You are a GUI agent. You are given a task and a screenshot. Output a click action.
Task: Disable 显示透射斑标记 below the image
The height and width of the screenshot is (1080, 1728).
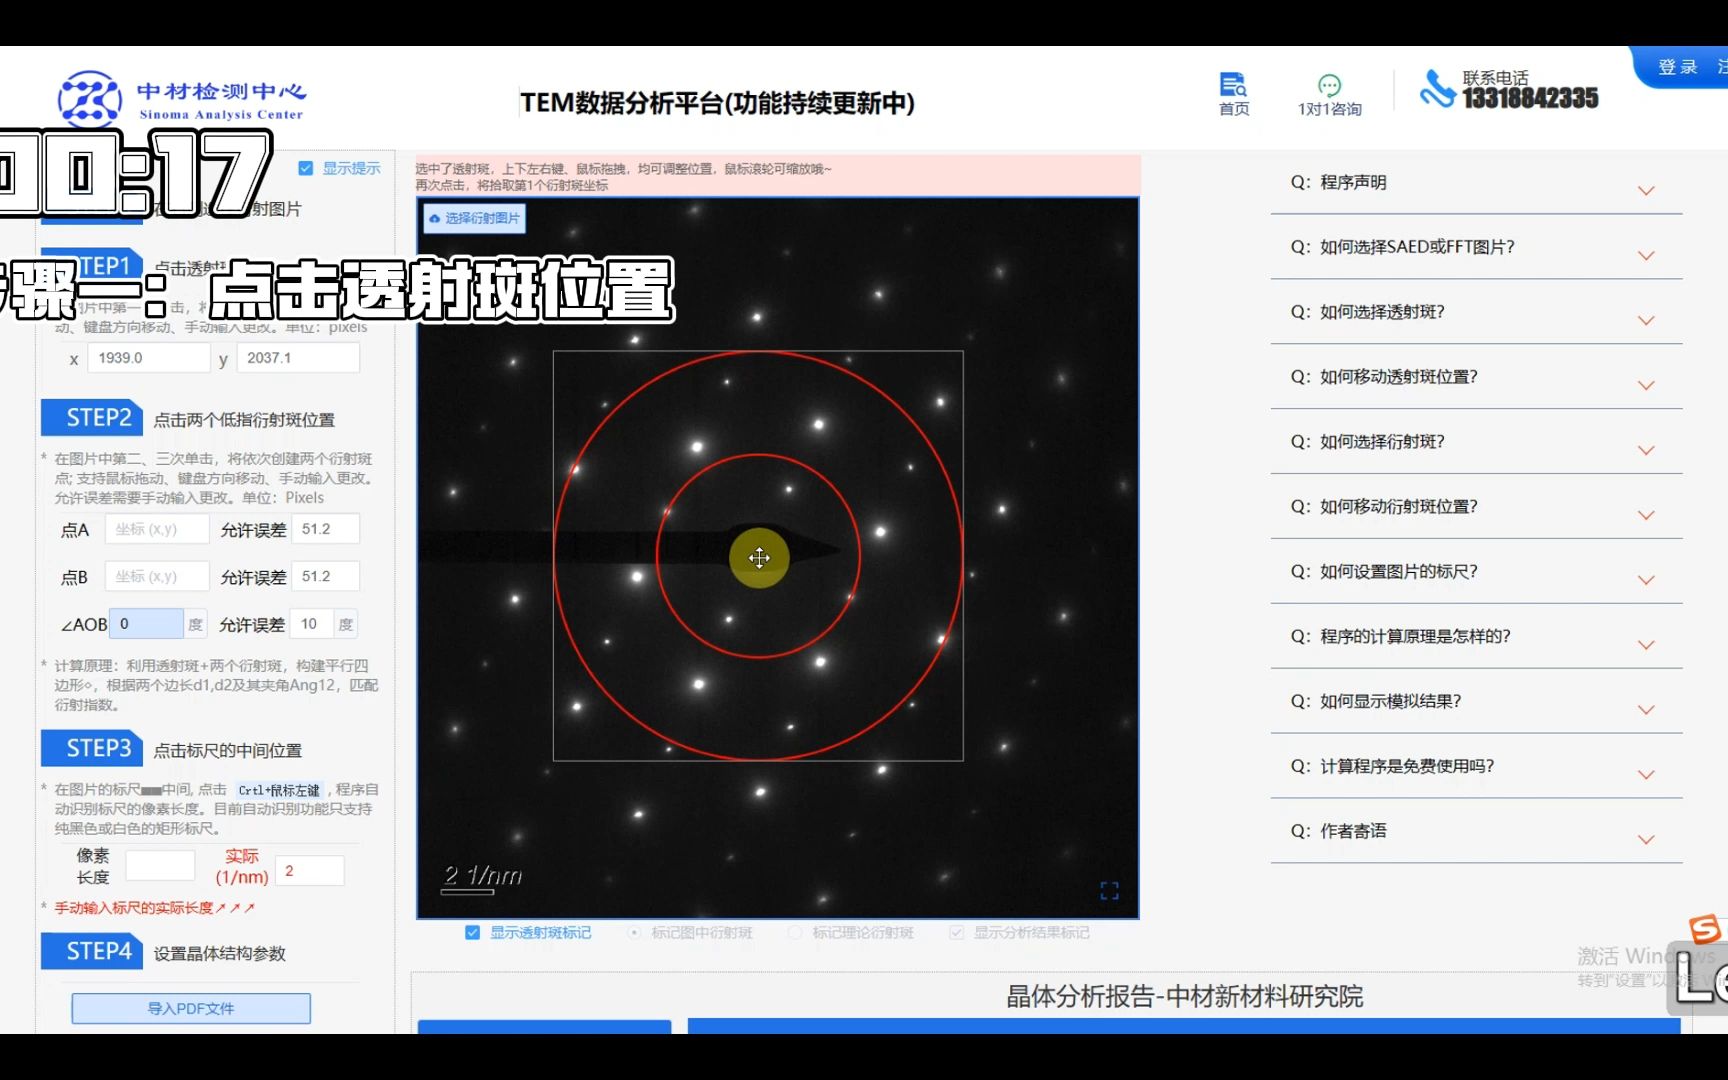pyautogui.click(x=471, y=932)
